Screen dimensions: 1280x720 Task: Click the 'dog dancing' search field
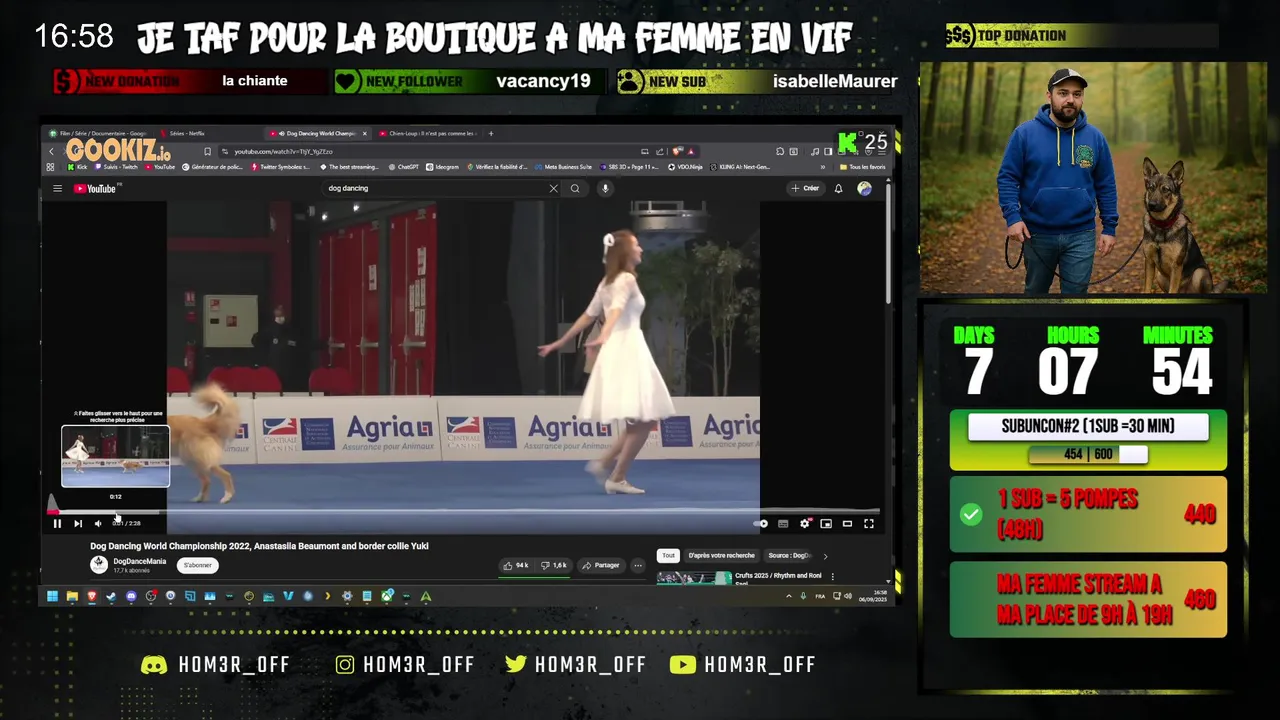pyautogui.click(x=435, y=188)
